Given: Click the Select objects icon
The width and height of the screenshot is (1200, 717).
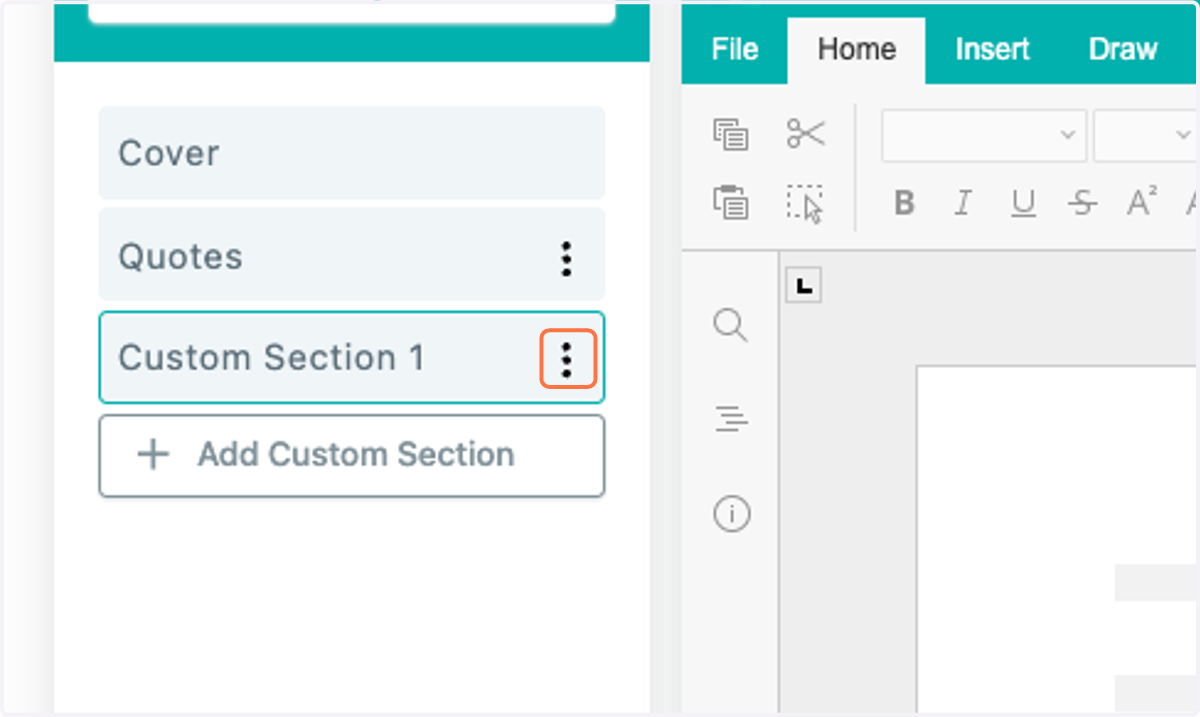Looking at the screenshot, I should [805, 203].
